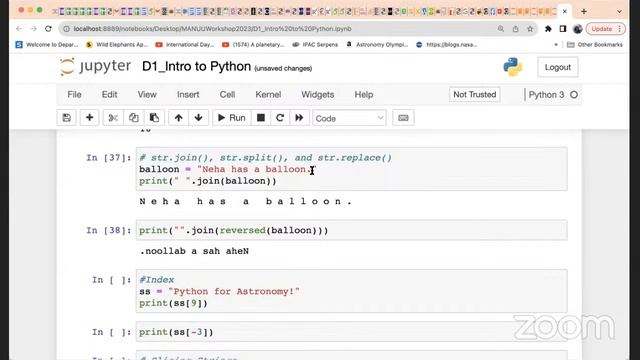The width and height of the screenshot is (640, 360).
Task: Save notebook with the floppy disk icon
Action: pos(67,118)
